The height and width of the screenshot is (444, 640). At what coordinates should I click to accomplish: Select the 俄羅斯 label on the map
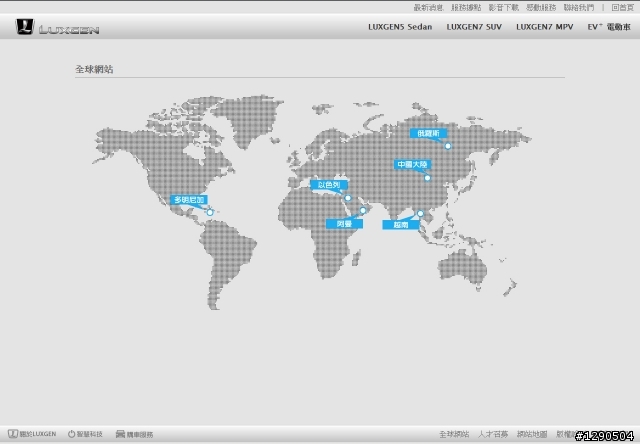point(428,133)
